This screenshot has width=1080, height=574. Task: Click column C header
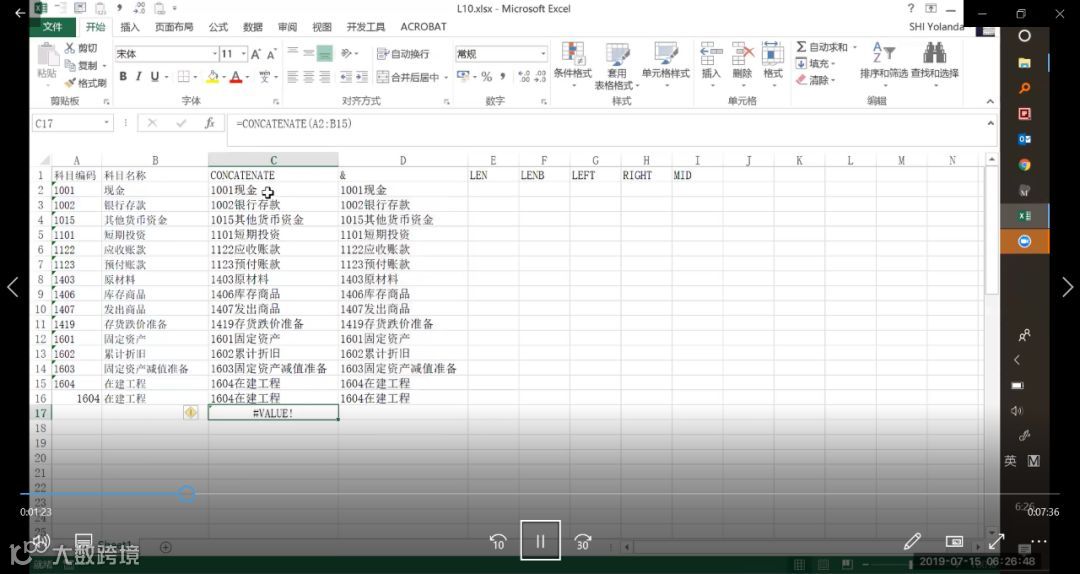273,161
